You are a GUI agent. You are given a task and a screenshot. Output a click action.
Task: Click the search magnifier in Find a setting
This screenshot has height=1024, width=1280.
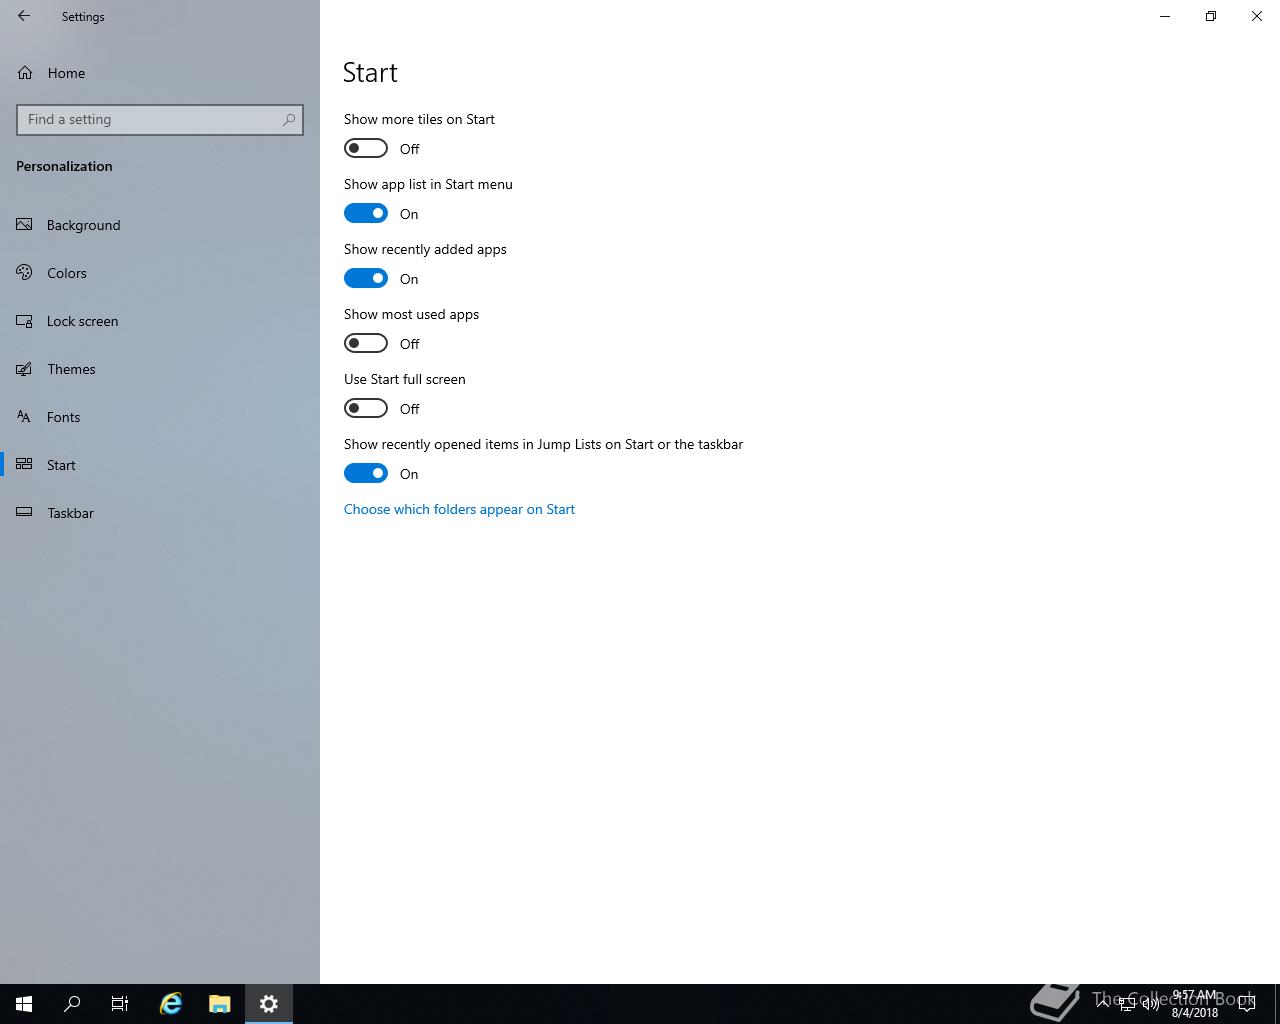click(x=289, y=119)
